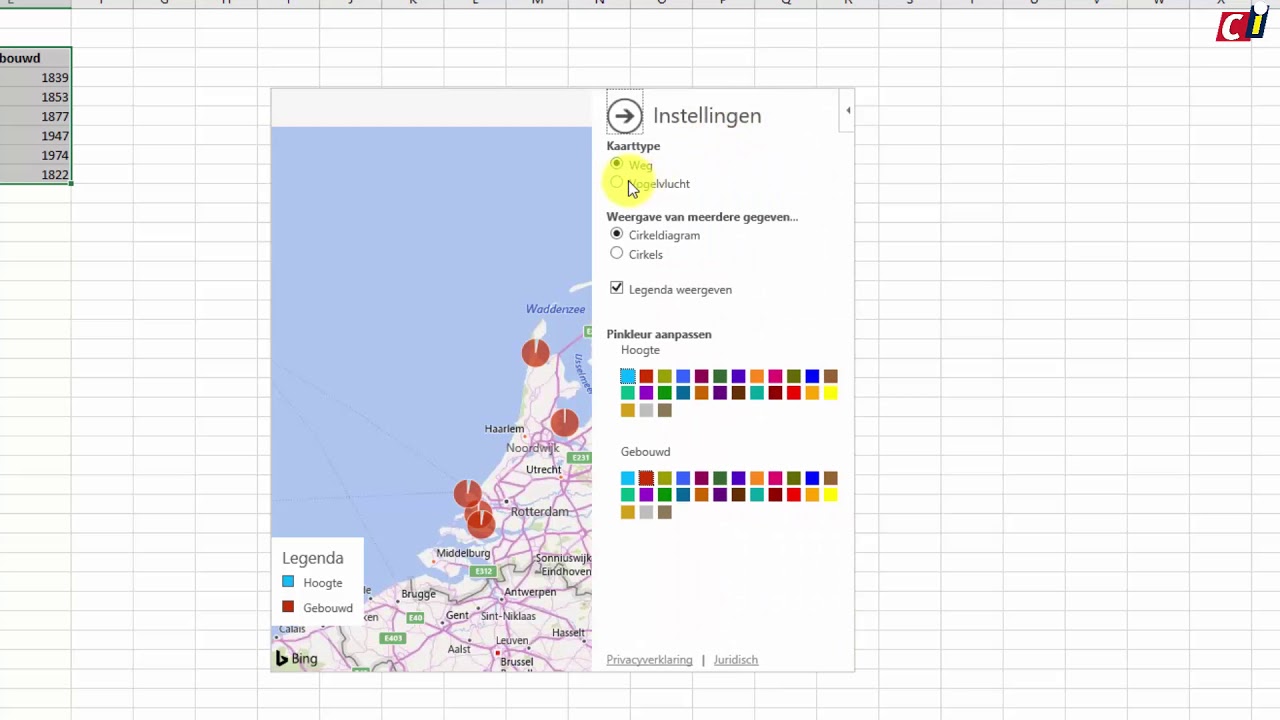The height and width of the screenshot is (720, 1280).
Task: Click the Bing logo on the map
Action: (x=297, y=658)
